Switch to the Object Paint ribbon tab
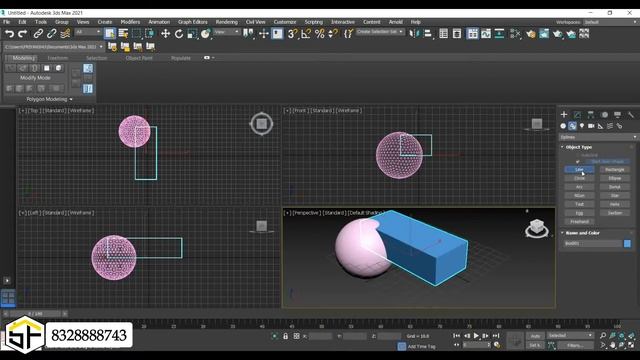Image resolution: width=640 pixels, height=360 pixels. click(139, 58)
